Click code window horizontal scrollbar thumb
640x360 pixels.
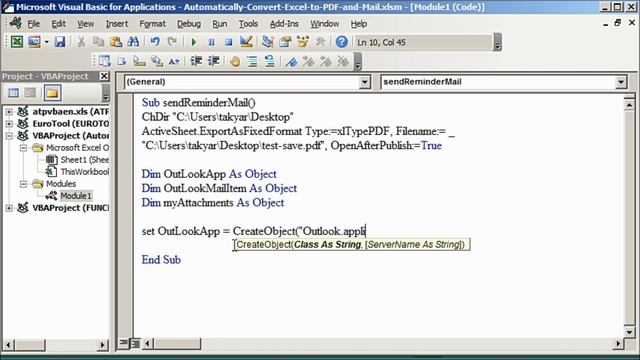click(177, 344)
